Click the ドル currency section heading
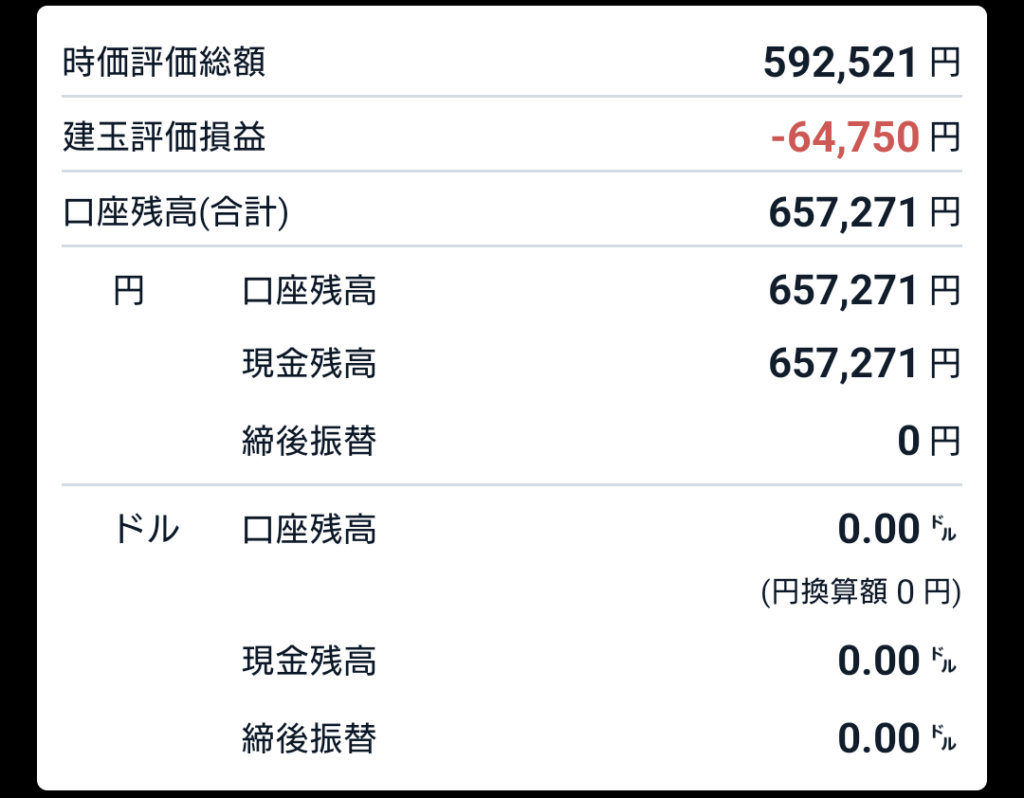The width and height of the screenshot is (1024, 798). pyautogui.click(x=147, y=529)
